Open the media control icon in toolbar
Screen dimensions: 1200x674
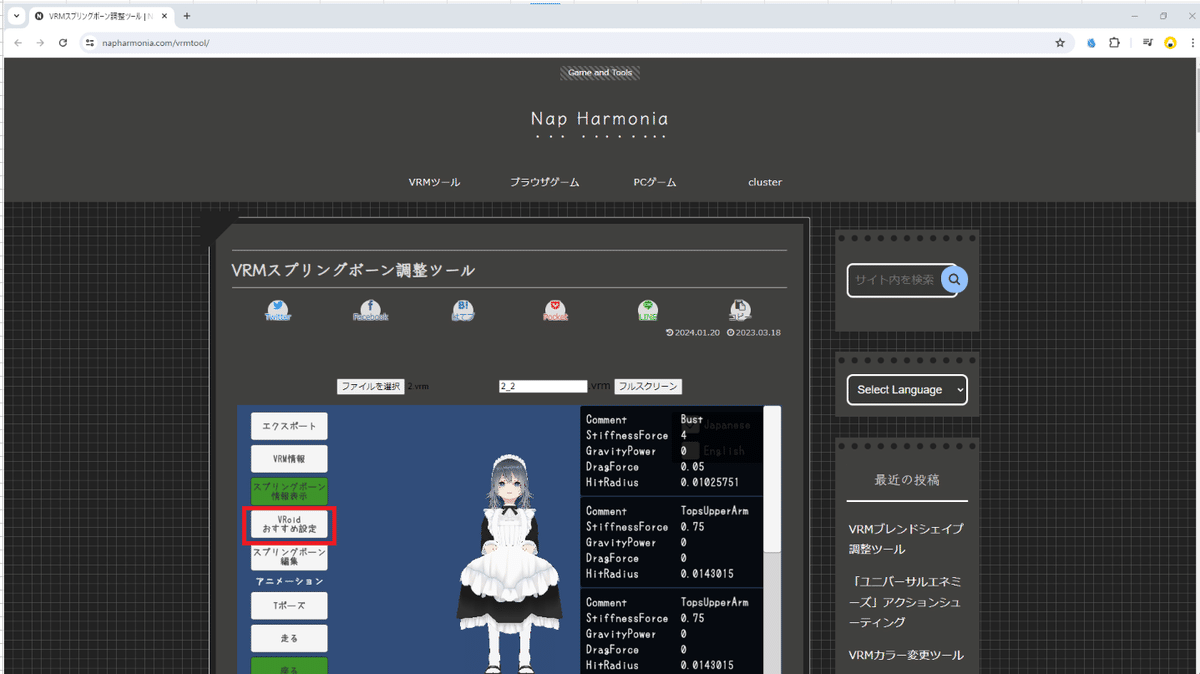coord(1148,43)
